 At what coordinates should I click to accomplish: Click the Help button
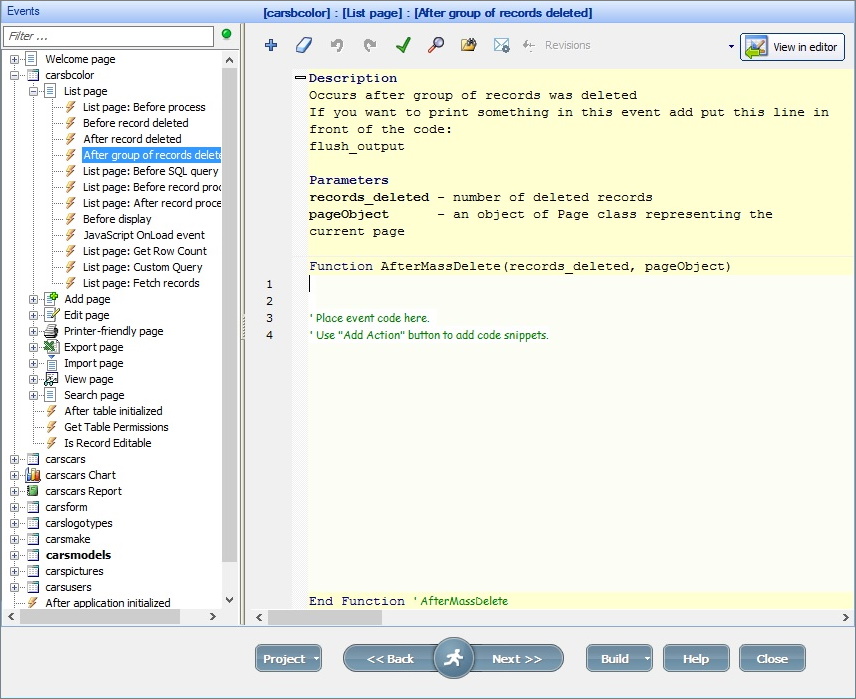click(x=696, y=659)
